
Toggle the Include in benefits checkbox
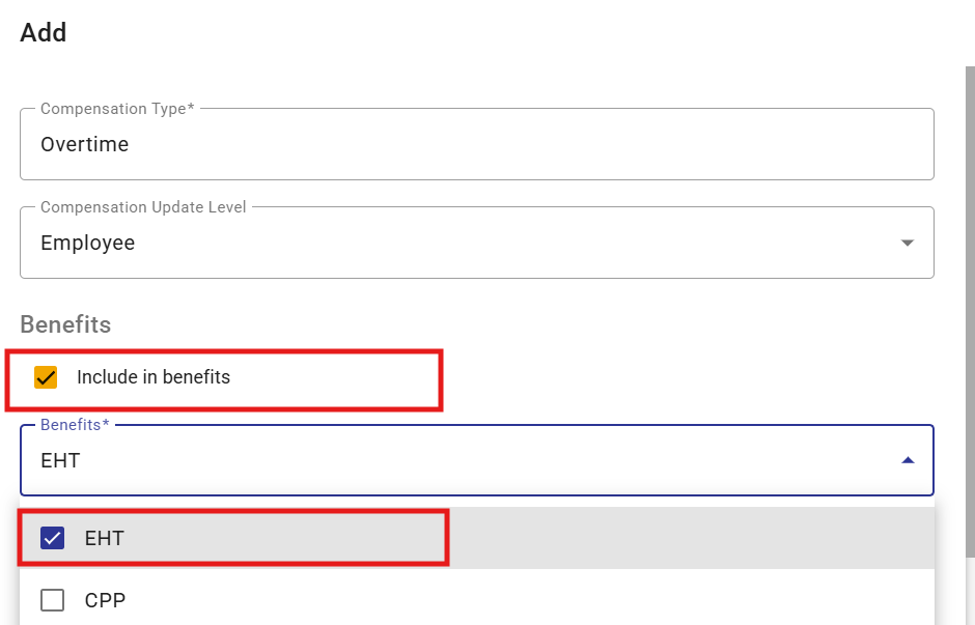coord(45,377)
